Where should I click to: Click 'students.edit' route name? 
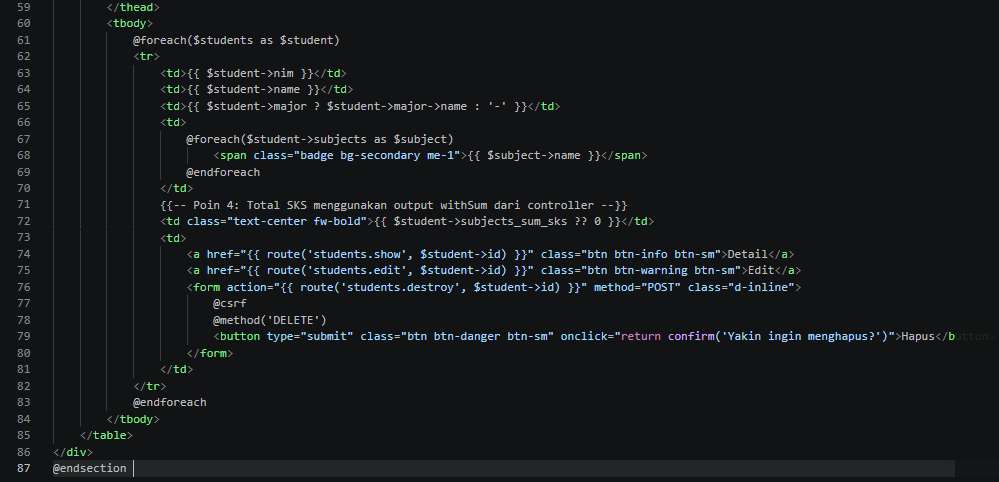click(x=359, y=271)
